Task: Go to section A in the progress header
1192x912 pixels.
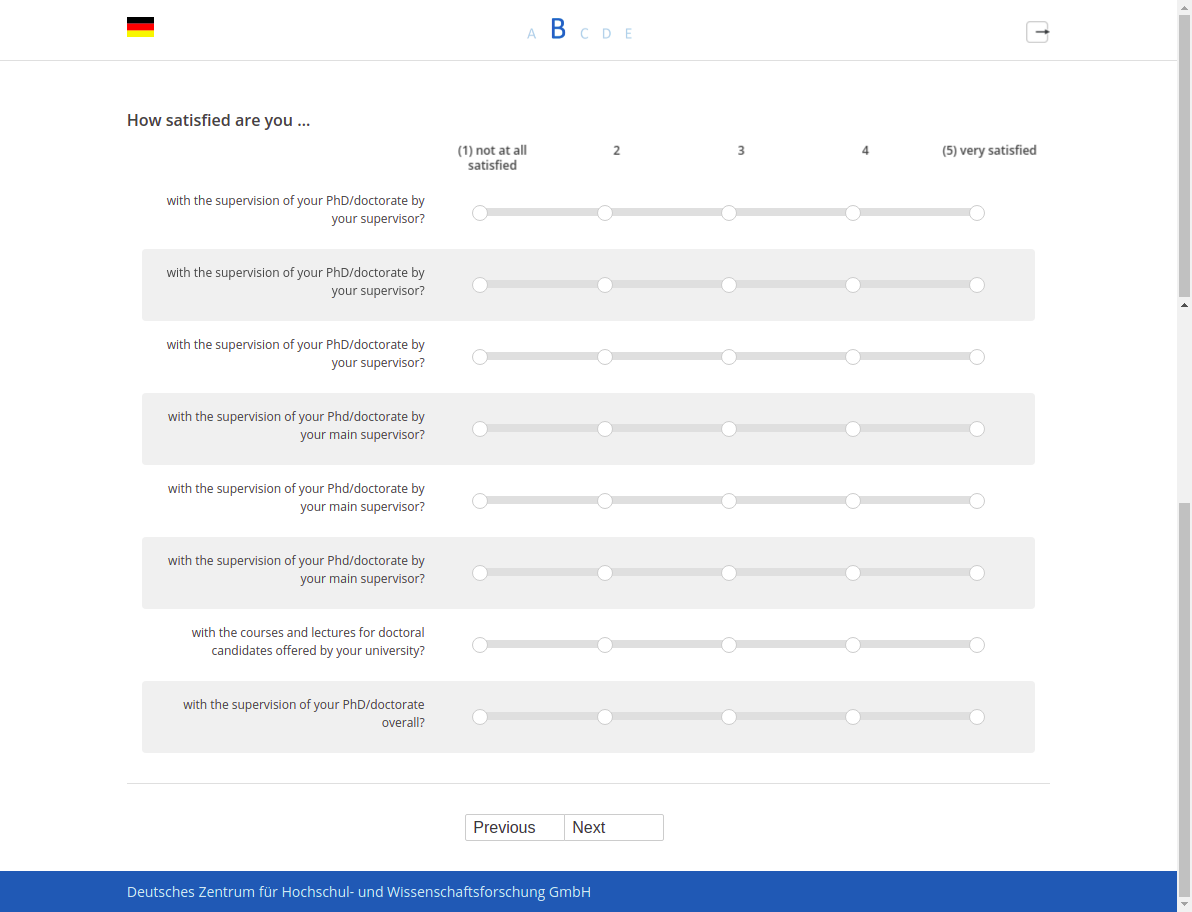Action: (531, 33)
